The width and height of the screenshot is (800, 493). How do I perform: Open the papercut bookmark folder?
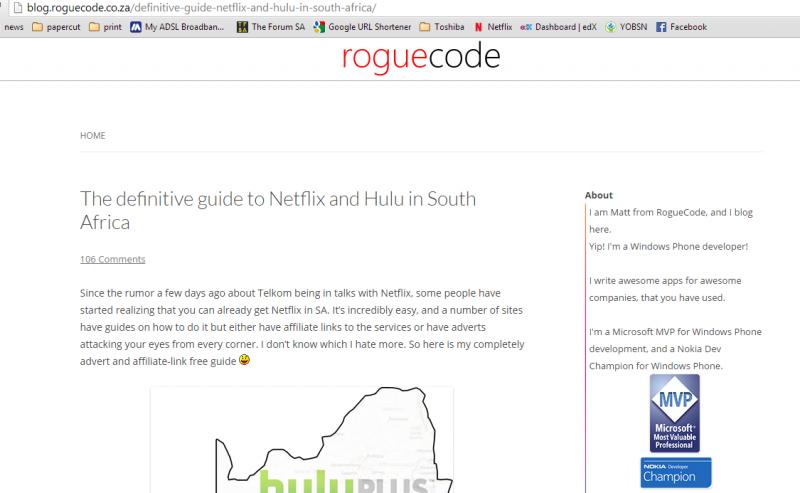click(x=56, y=27)
